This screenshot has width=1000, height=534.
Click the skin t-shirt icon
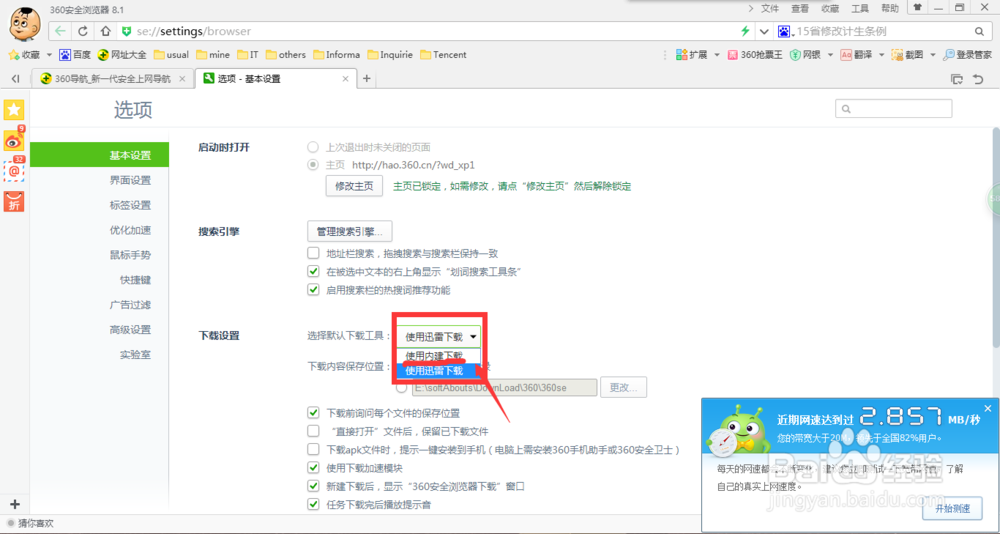(x=917, y=8)
